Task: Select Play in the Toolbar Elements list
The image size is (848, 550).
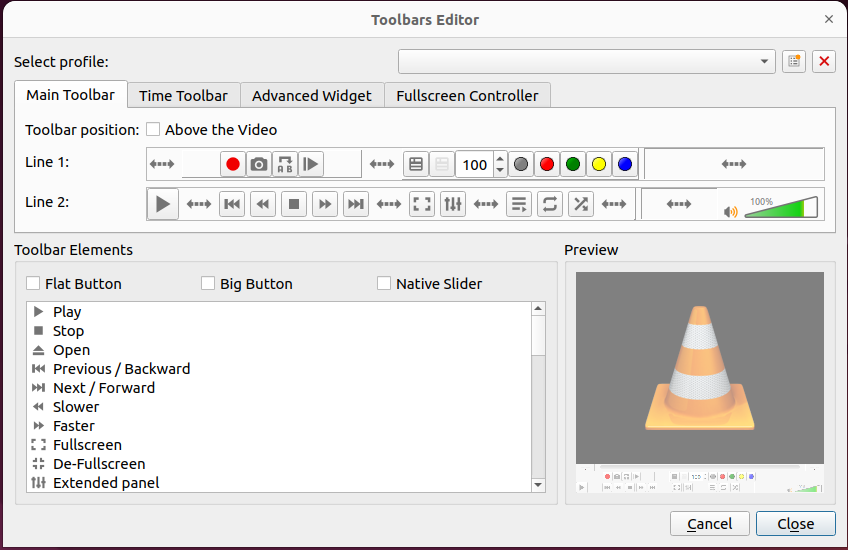Action: pos(279,312)
